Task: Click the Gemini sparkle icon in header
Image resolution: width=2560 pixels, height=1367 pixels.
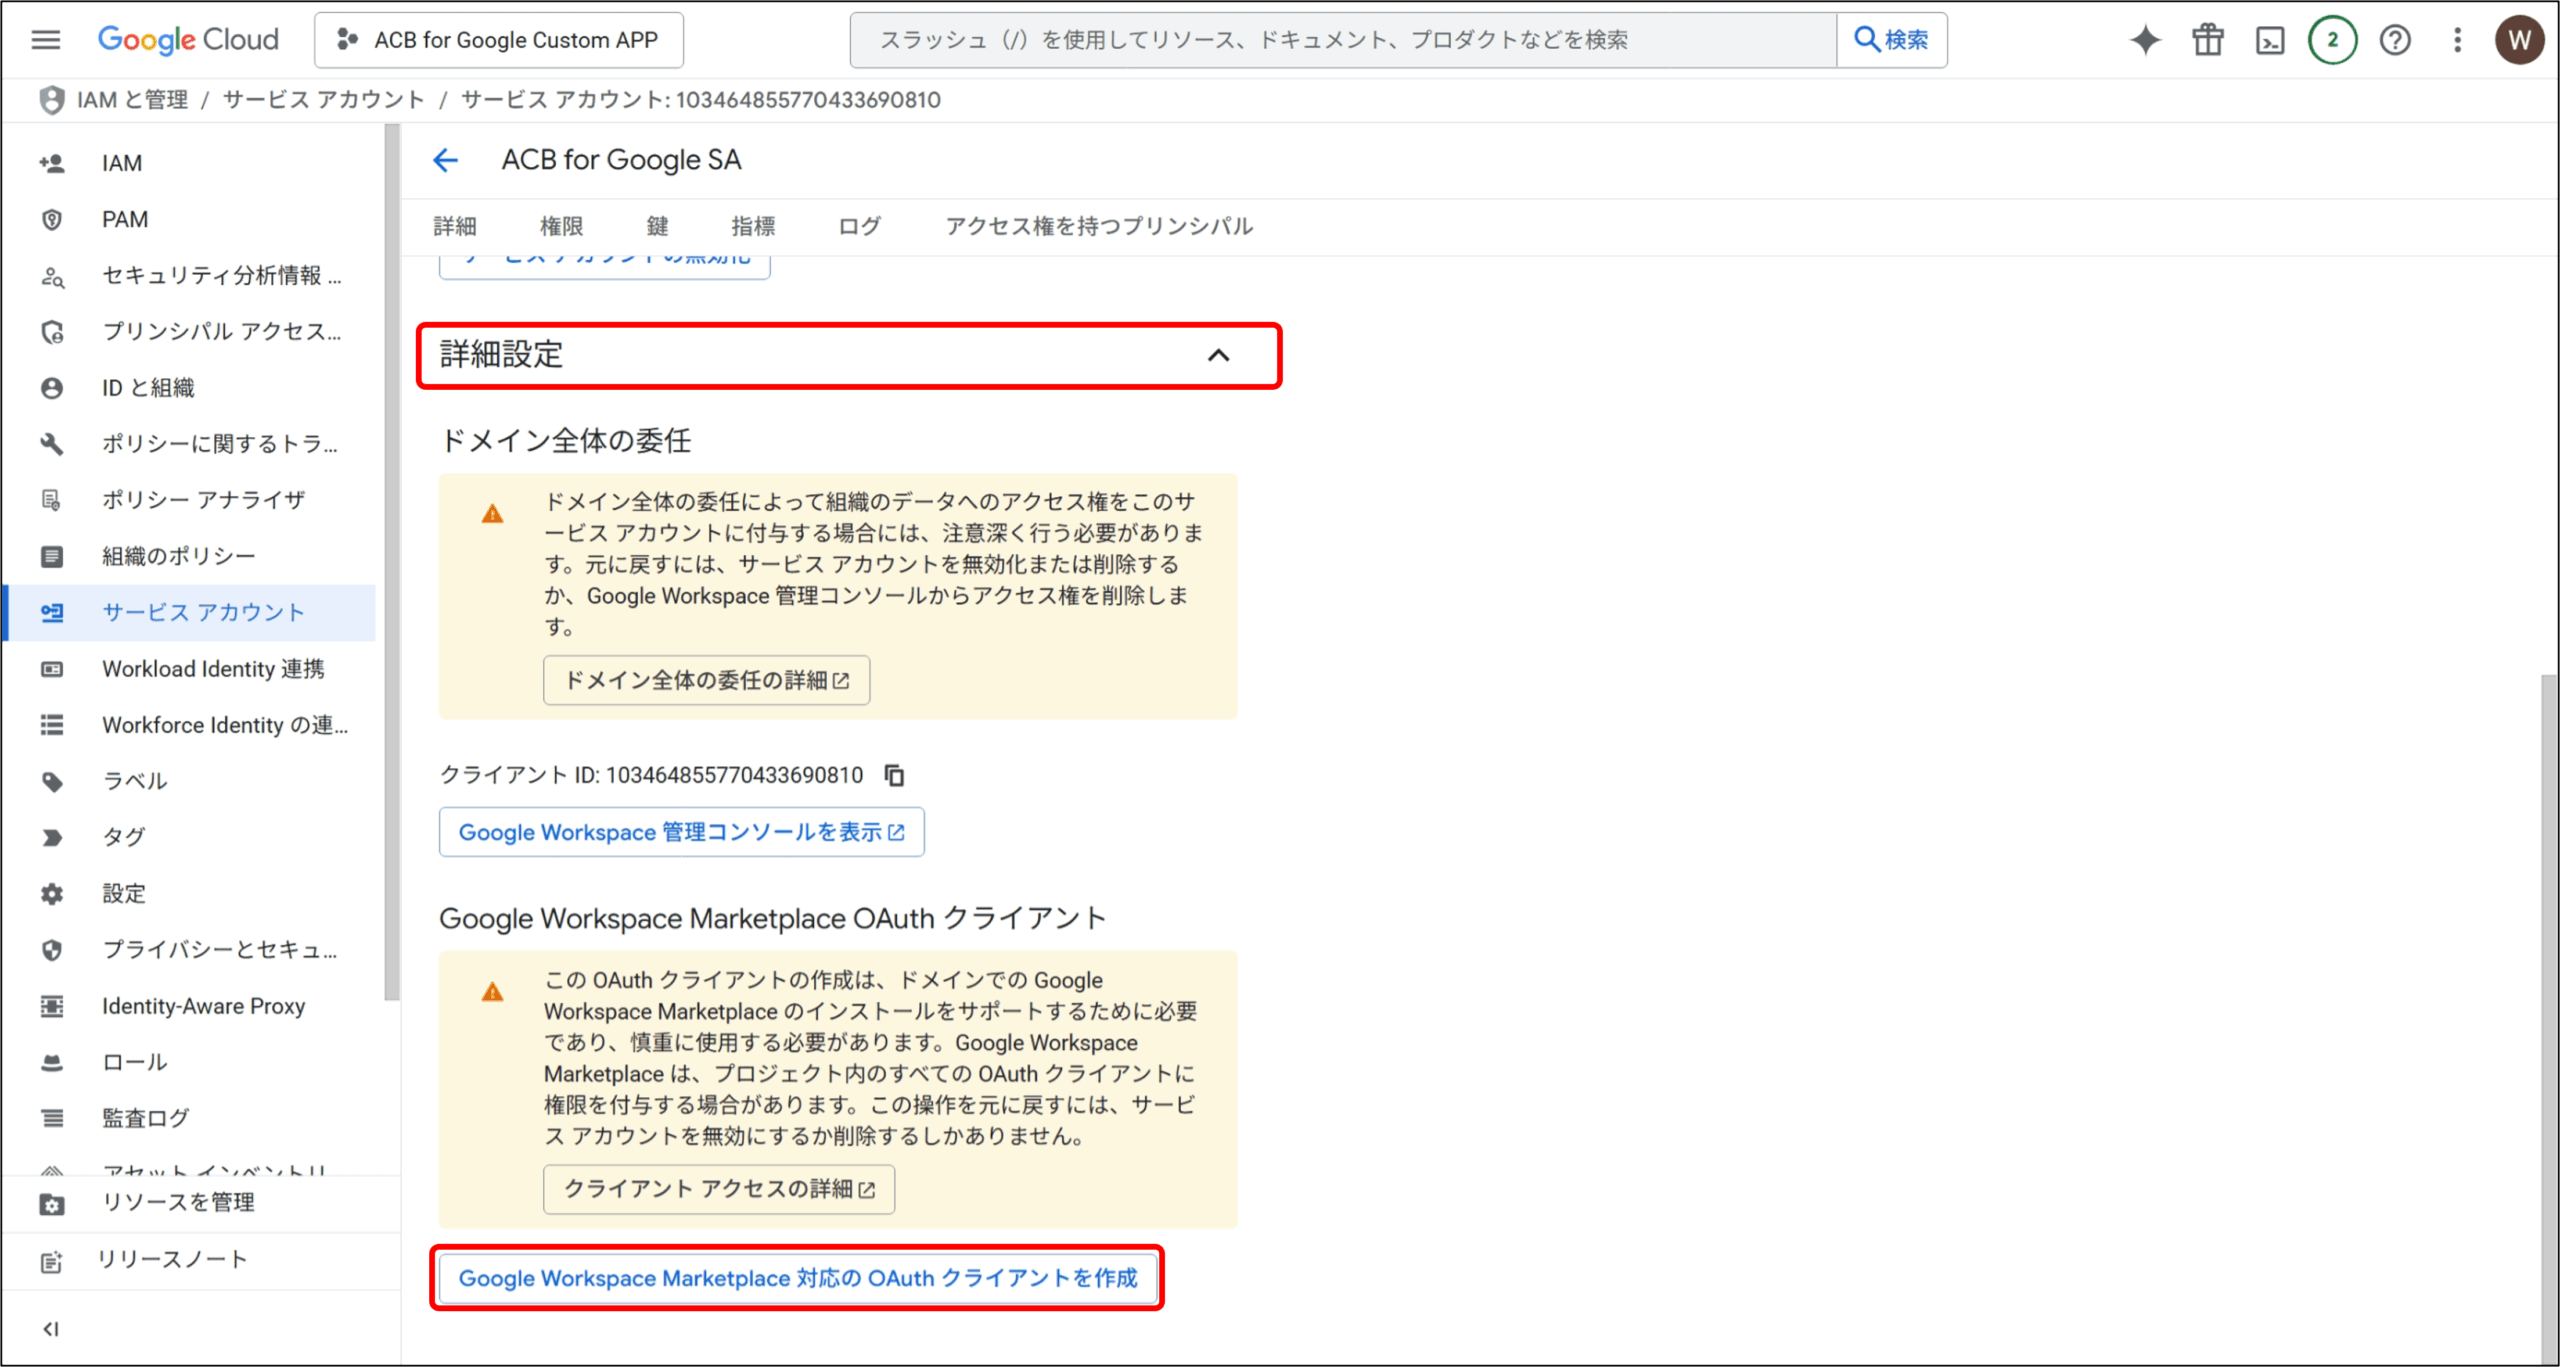Action: [2145, 40]
